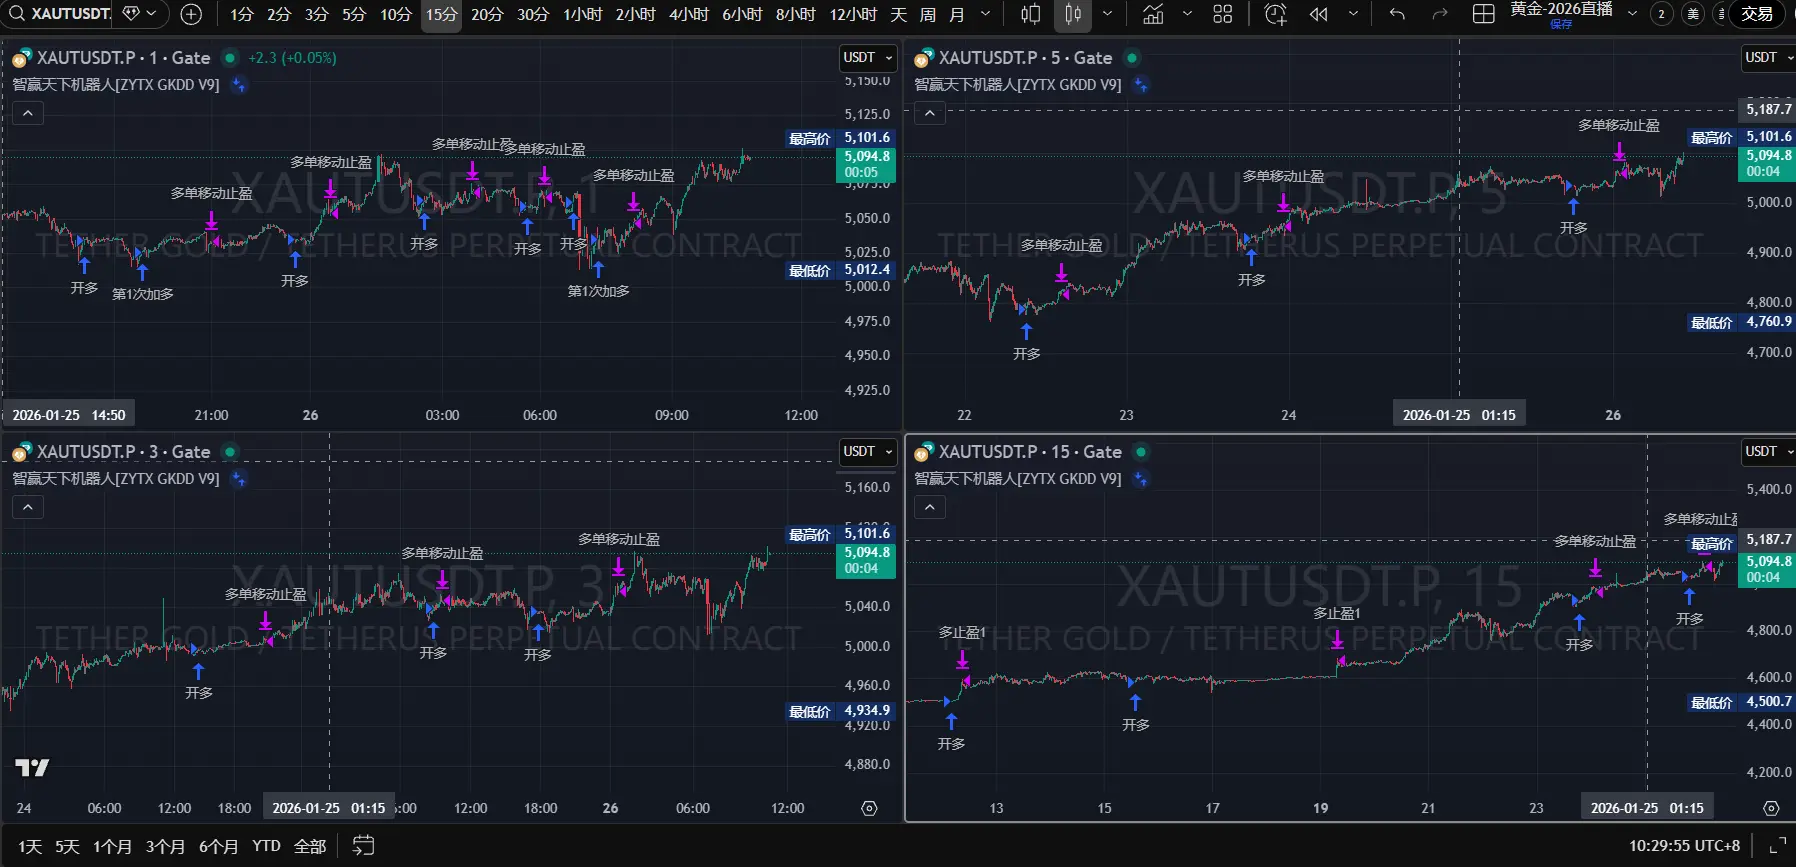Maximize the chart with the fullscreen icon
This screenshot has height=867, width=1796.
point(1777,846)
